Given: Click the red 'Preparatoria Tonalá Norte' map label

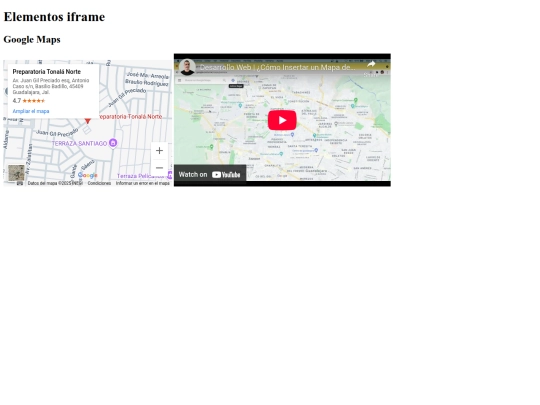Looking at the screenshot, I should pos(131,117).
